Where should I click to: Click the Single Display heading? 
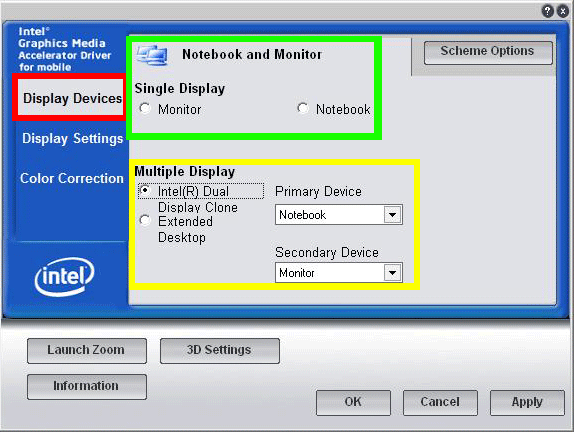(x=180, y=89)
